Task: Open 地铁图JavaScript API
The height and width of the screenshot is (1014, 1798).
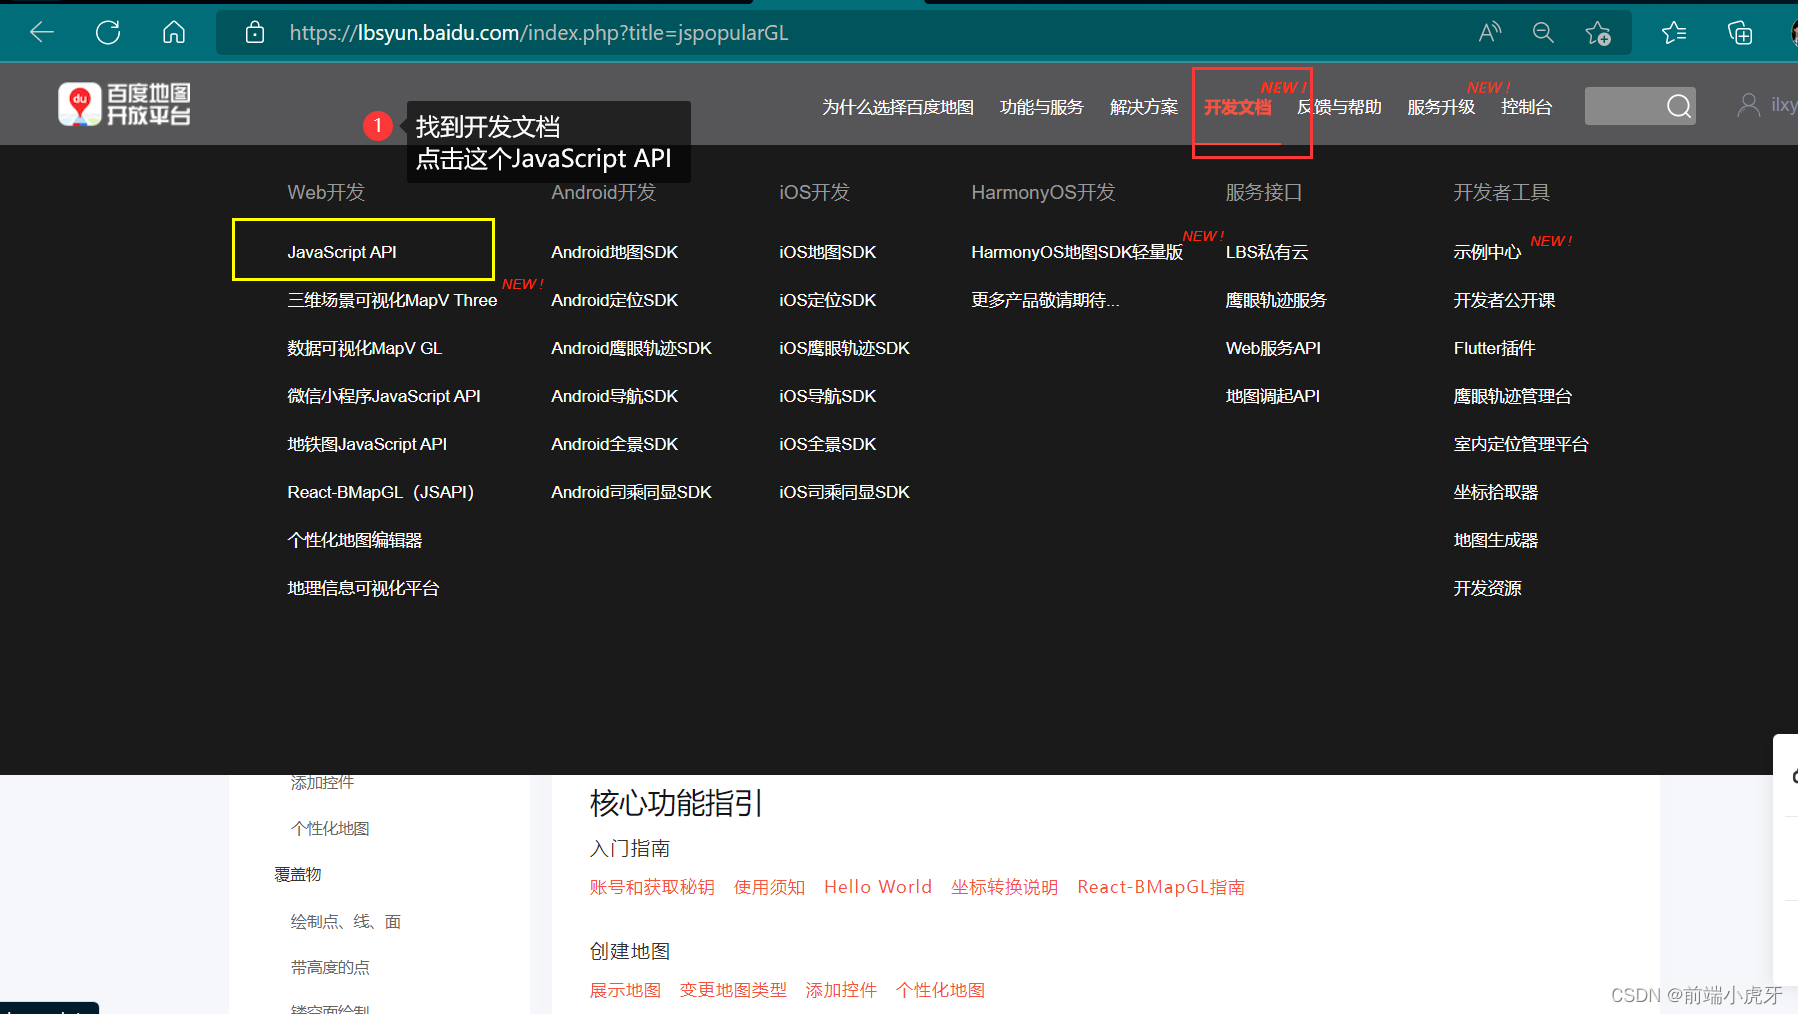Action: (x=367, y=444)
